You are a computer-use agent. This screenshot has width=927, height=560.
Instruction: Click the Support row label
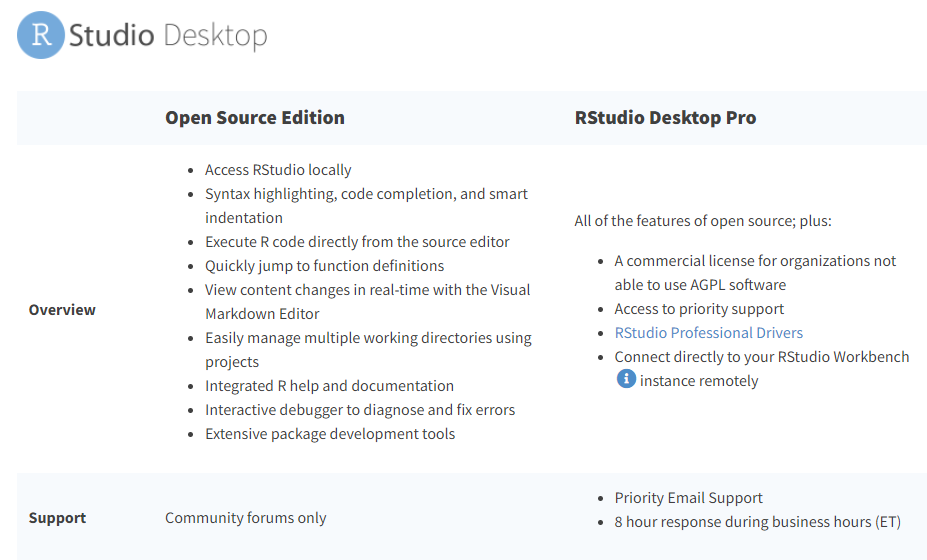[57, 518]
